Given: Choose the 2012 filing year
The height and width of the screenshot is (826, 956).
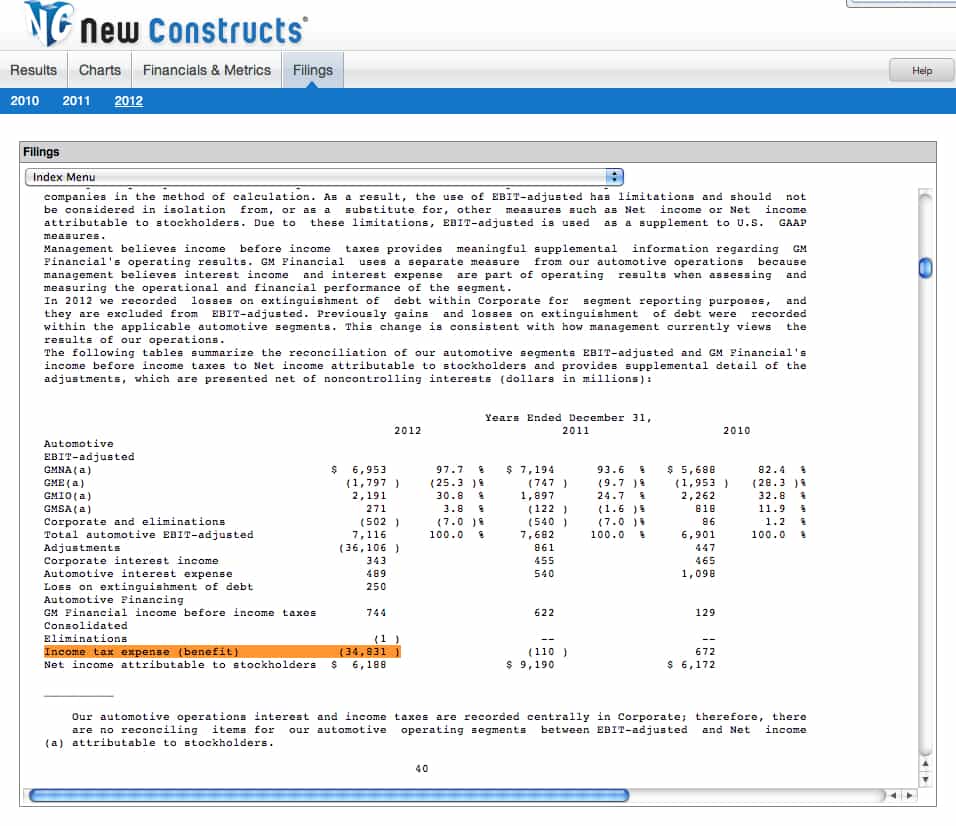Looking at the screenshot, I should [x=129, y=101].
